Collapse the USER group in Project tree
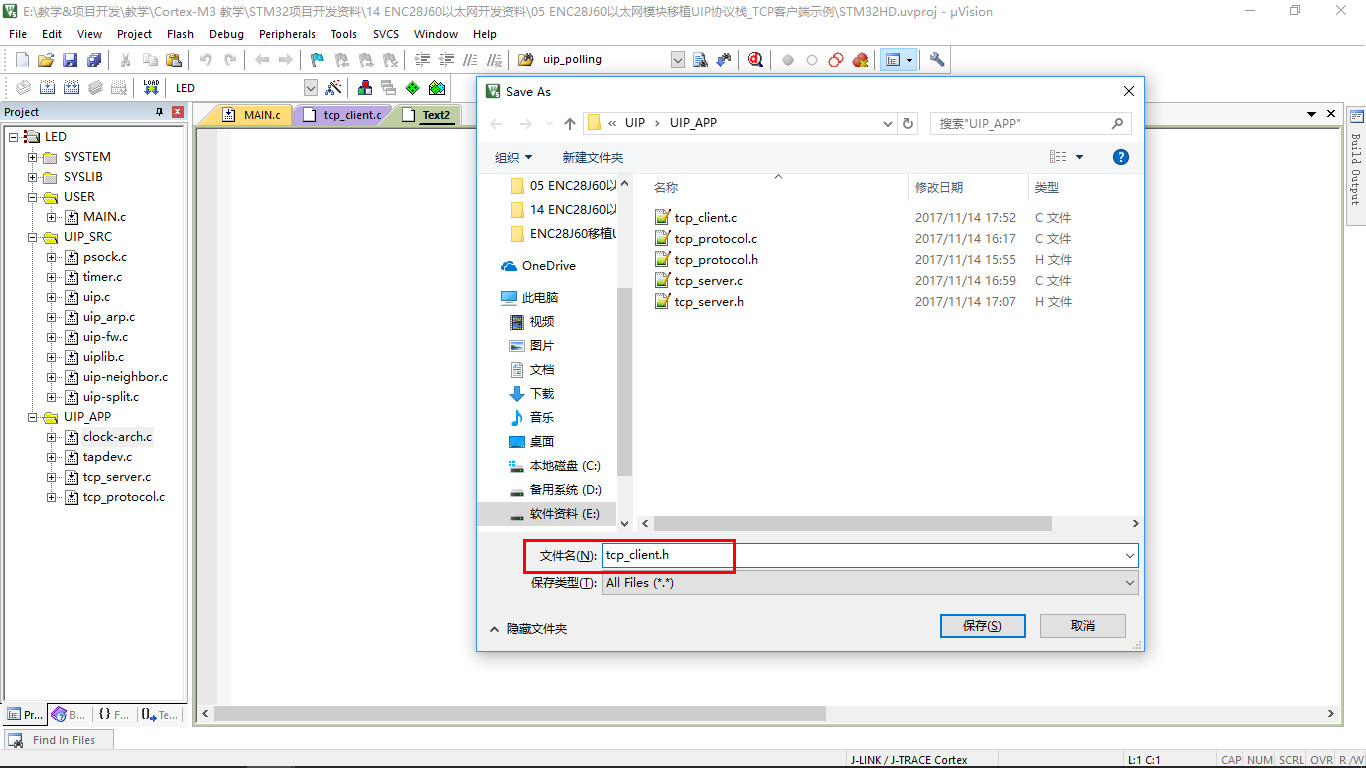 pos(33,197)
